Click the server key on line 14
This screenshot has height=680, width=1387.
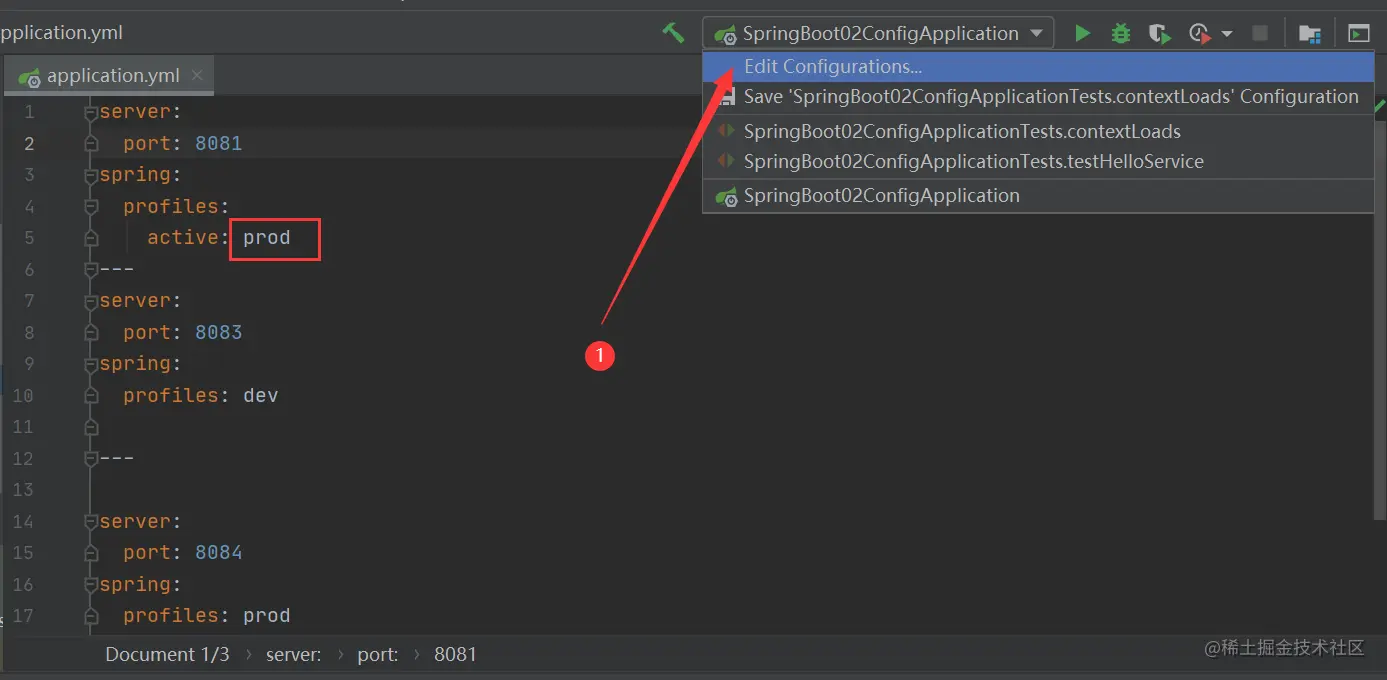pyautogui.click(x=135, y=522)
